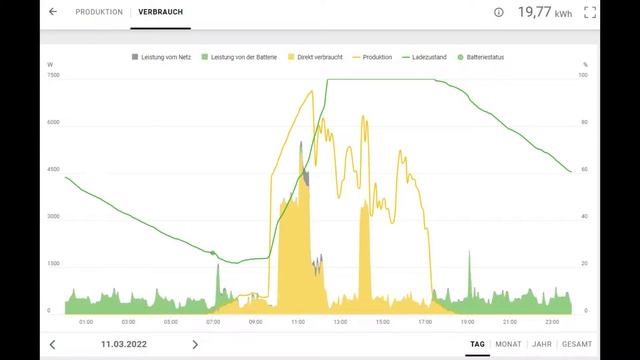The height and width of the screenshot is (360, 640).
Task: Toggle the Batteriestatus legend entry
Action: coord(480,57)
